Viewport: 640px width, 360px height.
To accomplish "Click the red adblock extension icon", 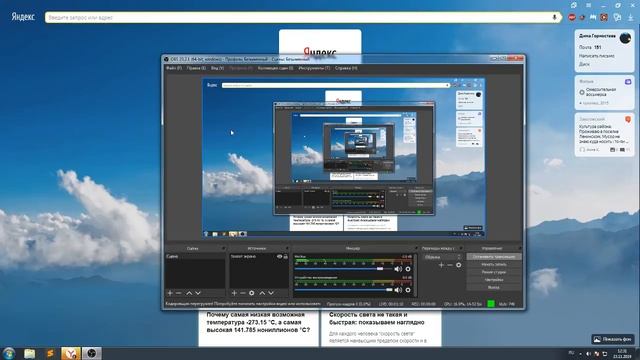I will [572, 17].
